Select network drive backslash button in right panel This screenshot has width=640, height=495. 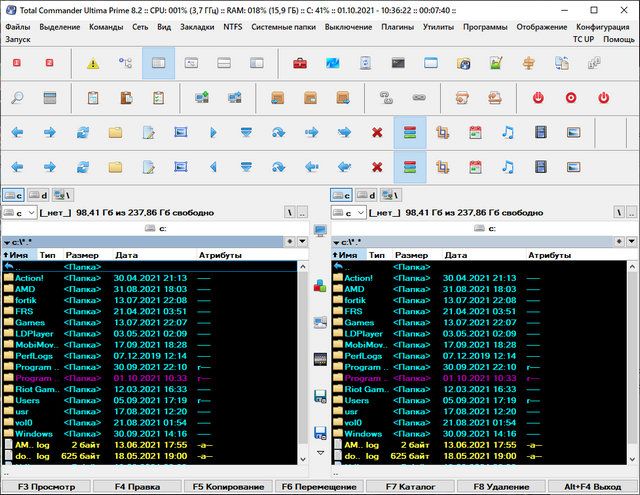pyautogui.click(x=391, y=195)
